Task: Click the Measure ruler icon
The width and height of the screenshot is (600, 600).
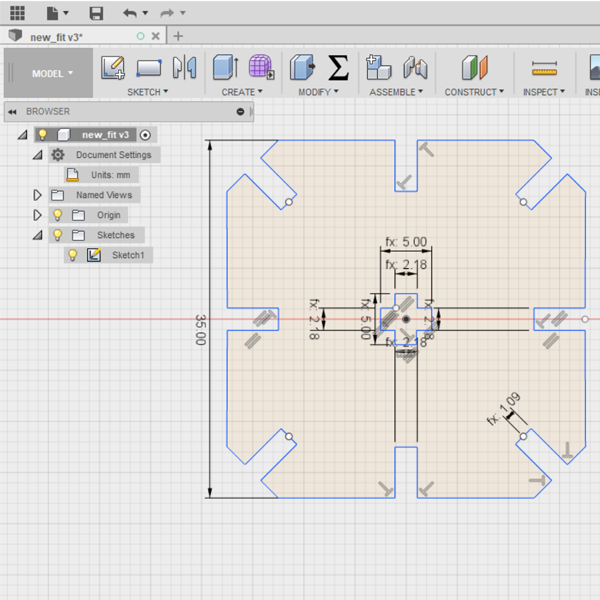Action: point(544,68)
